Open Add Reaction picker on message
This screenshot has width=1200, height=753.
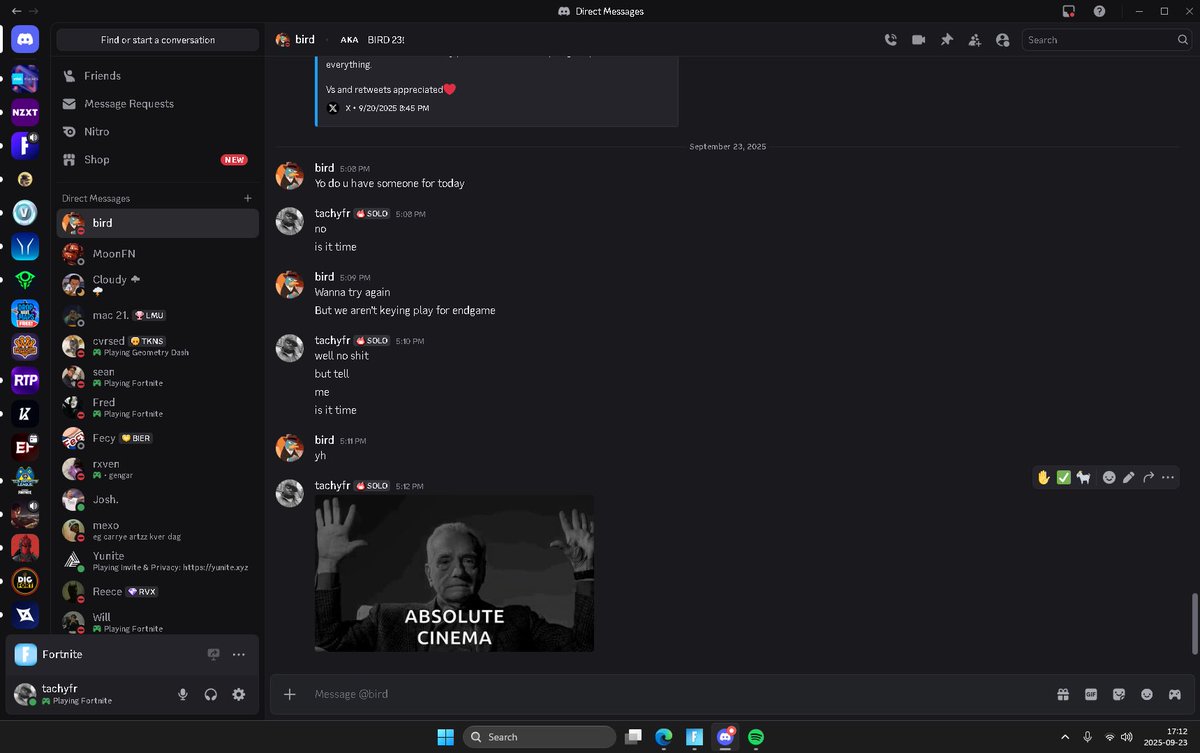[1109, 477]
